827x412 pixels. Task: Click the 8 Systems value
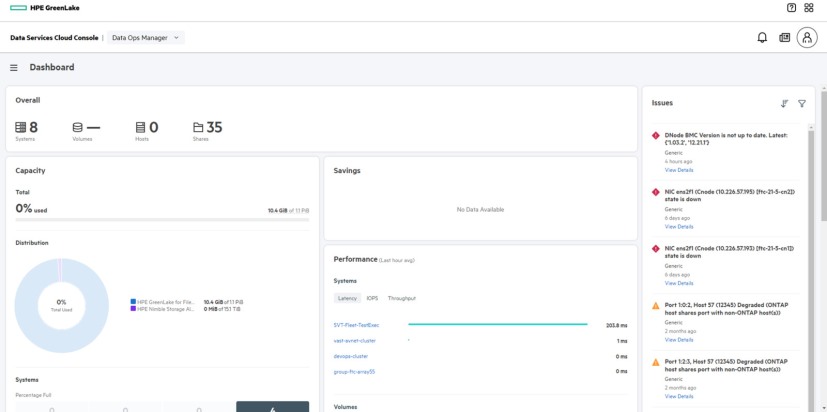point(33,127)
